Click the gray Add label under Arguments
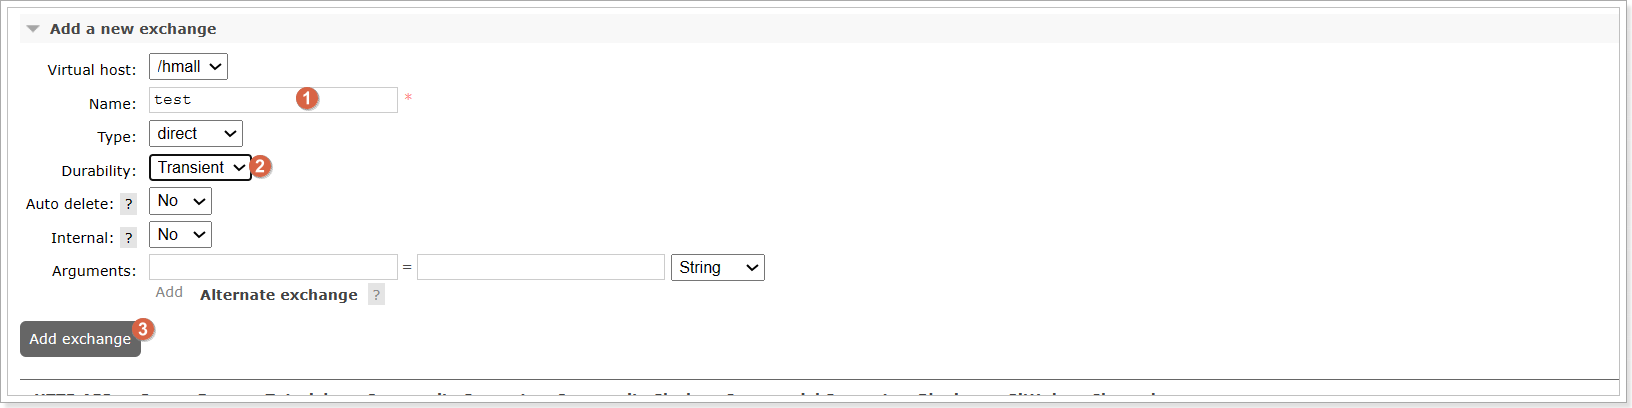This screenshot has height=408, width=1632. pos(169,292)
